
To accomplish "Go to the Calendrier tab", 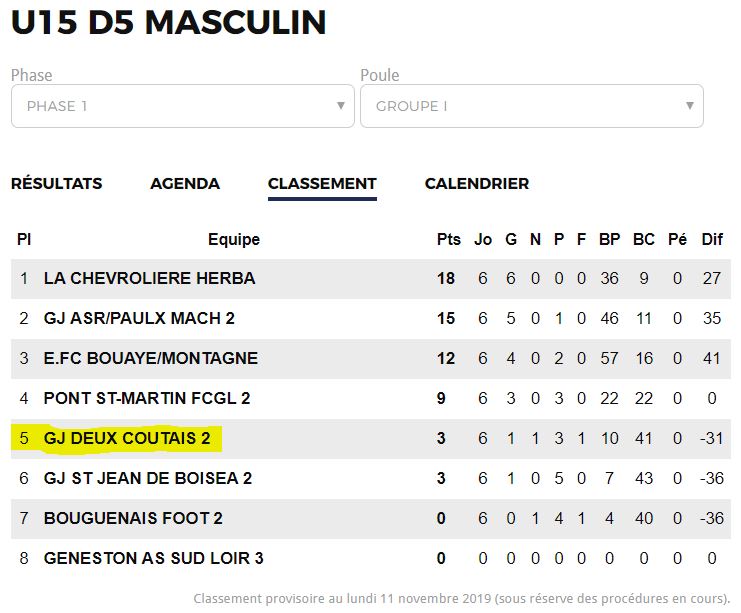I will 477,184.
